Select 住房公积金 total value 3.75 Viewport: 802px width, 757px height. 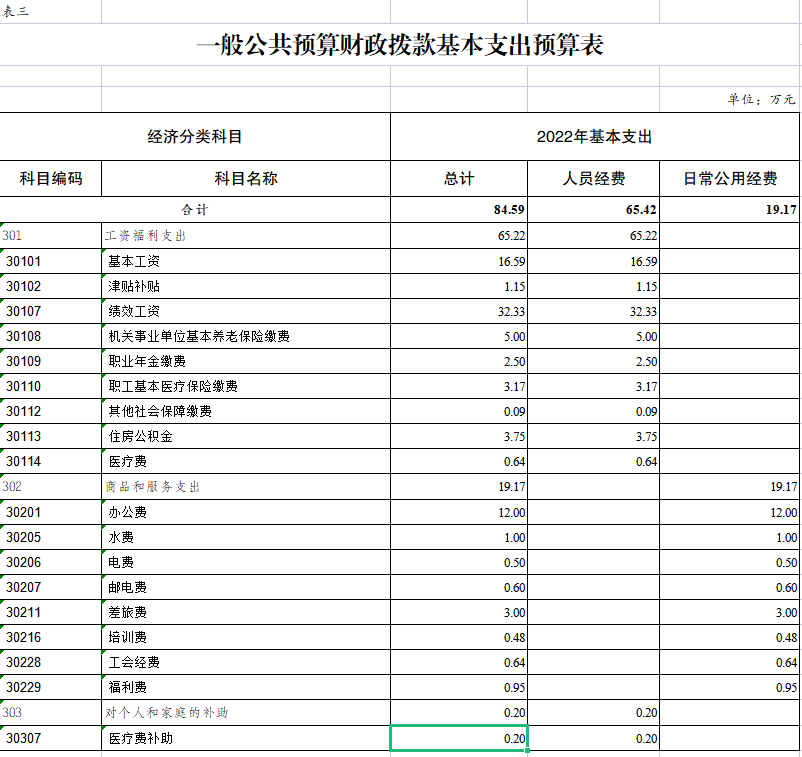point(459,437)
